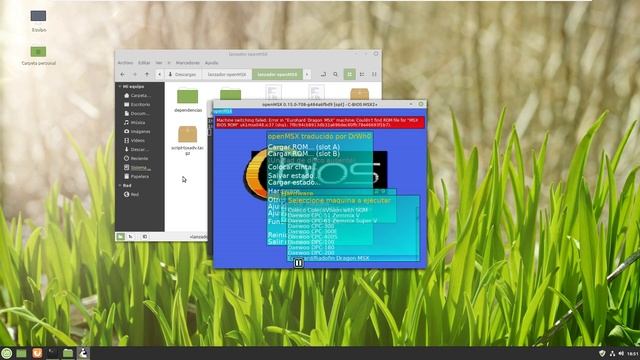The height and width of the screenshot is (360, 640).
Task: Show previous path segments in breadcrumb
Action: point(159,74)
